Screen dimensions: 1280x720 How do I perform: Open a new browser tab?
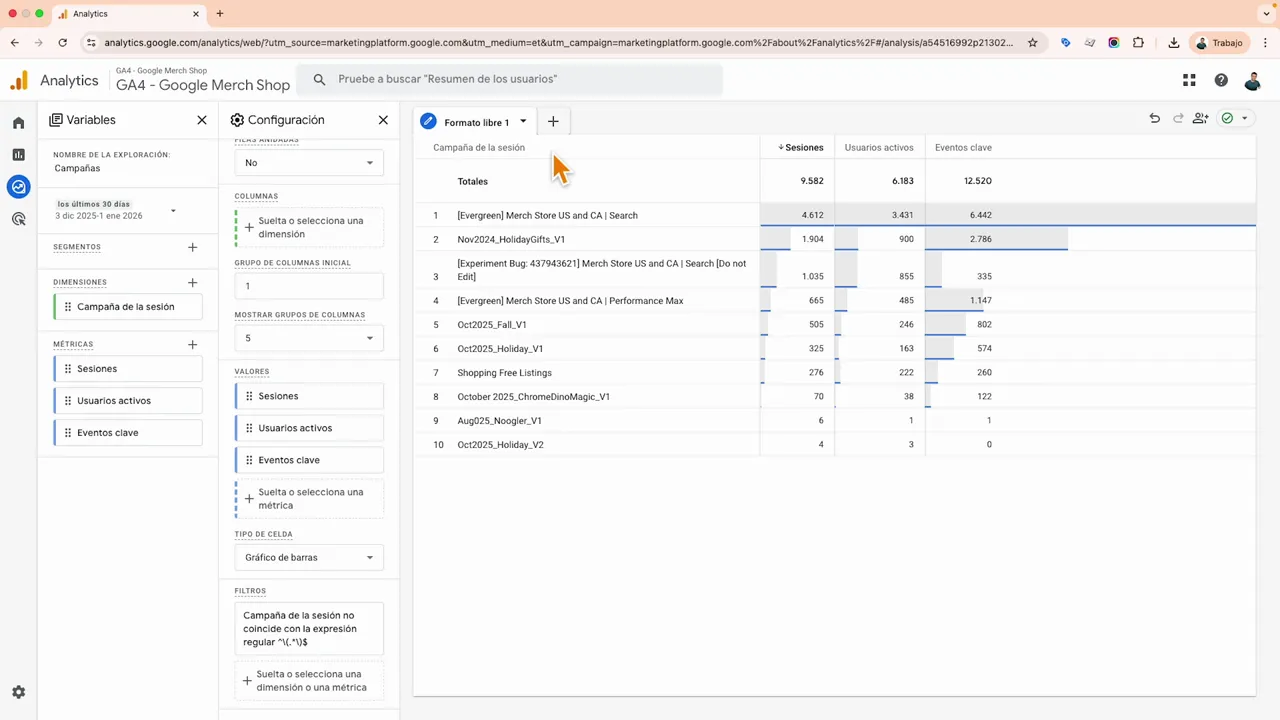click(220, 14)
